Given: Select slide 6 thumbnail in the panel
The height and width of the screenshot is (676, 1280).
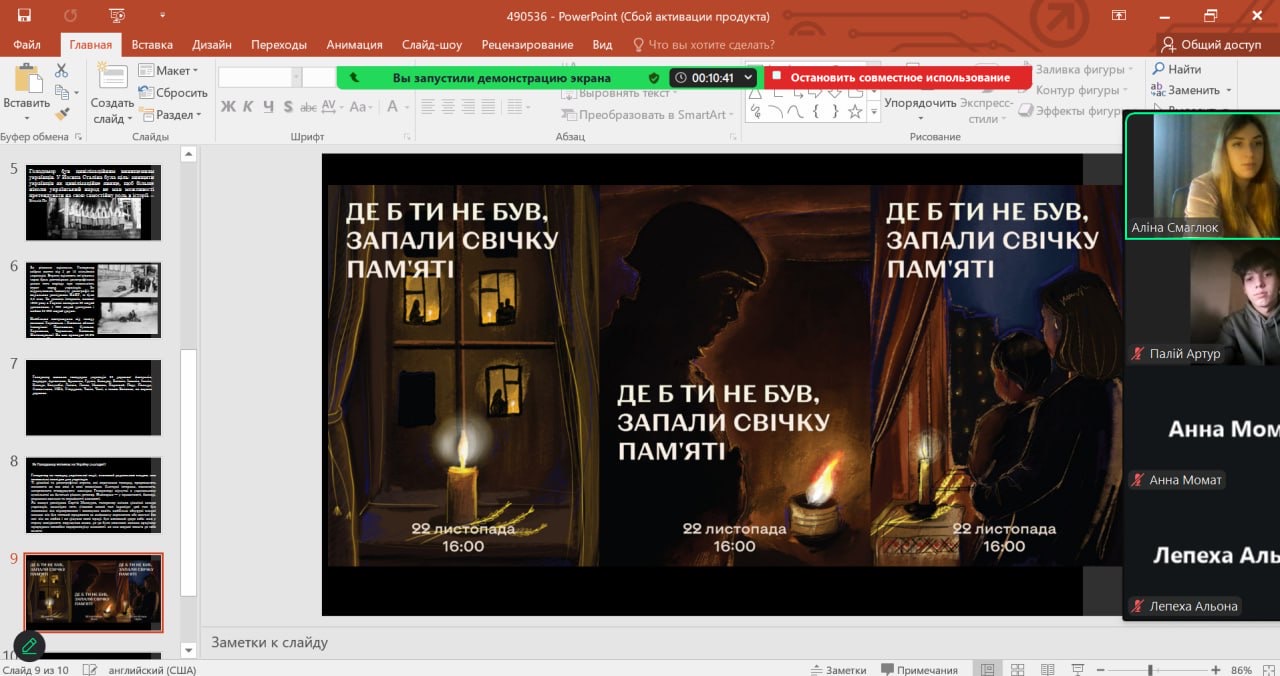Looking at the screenshot, I should (93, 300).
